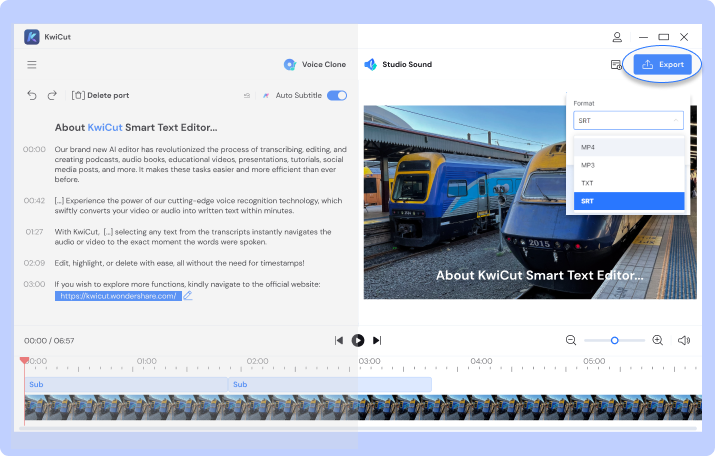Click the subtitle overlay on video preview
Screen dimensions: 715x456
540,275
